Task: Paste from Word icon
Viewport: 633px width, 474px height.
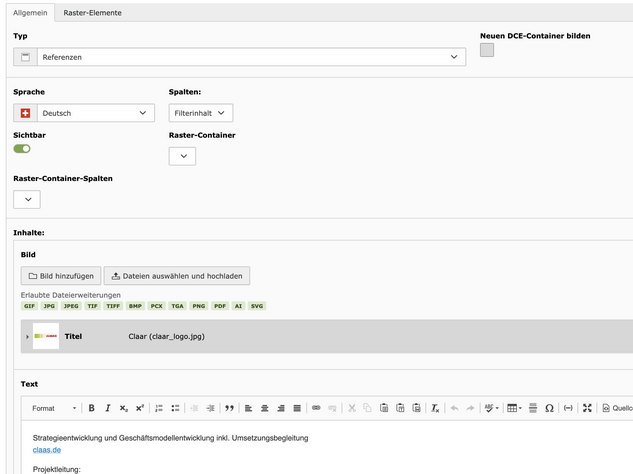Action: point(416,408)
